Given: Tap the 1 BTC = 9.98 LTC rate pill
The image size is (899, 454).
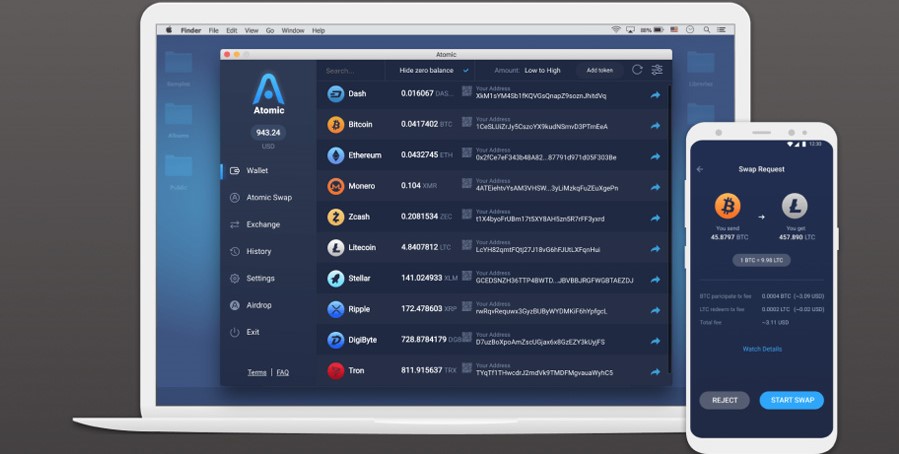Looking at the screenshot, I should (761, 260).
